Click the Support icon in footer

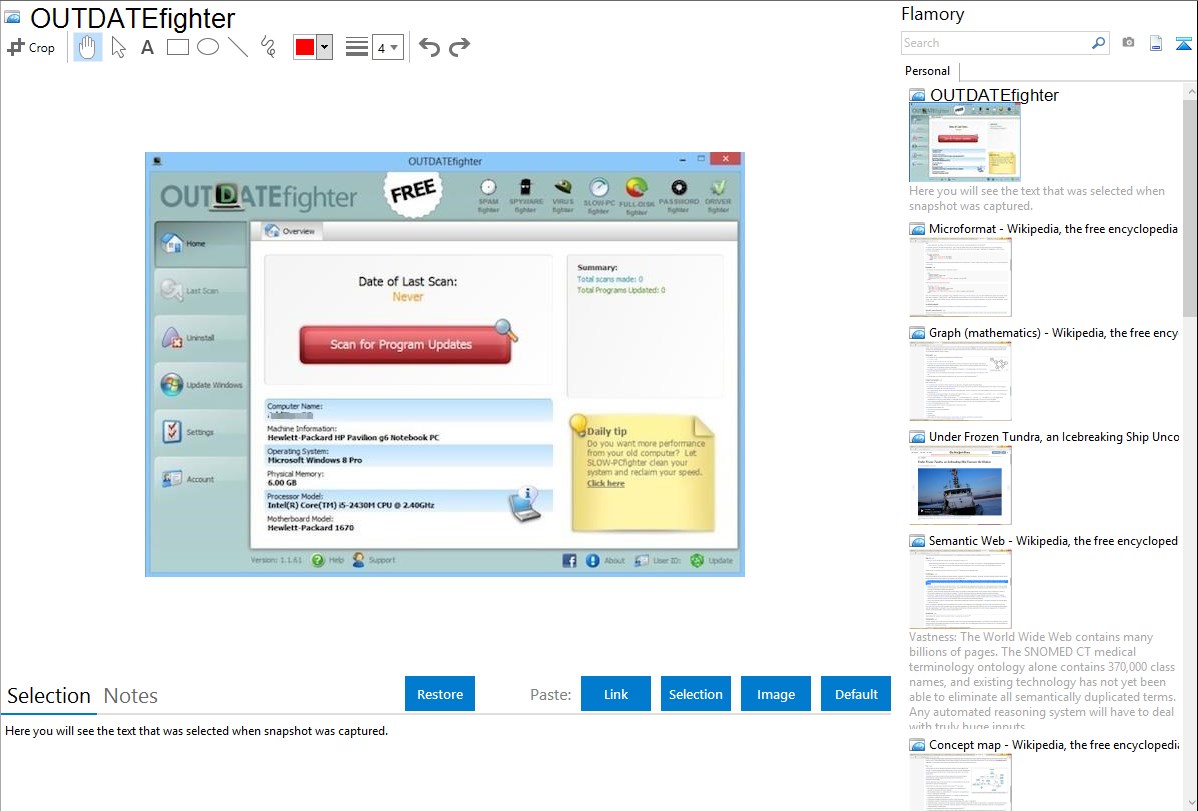pyautogui.click(x=359, y=560)
